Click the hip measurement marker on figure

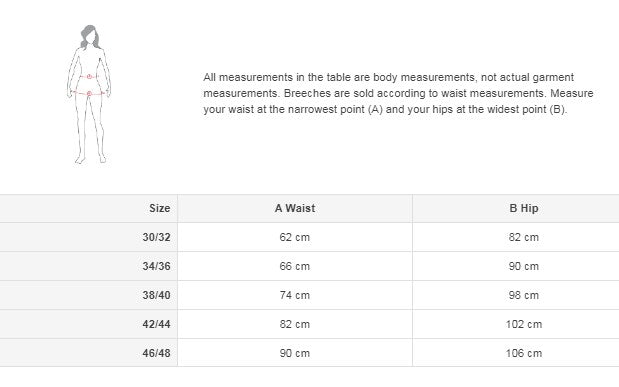[89, 93]
